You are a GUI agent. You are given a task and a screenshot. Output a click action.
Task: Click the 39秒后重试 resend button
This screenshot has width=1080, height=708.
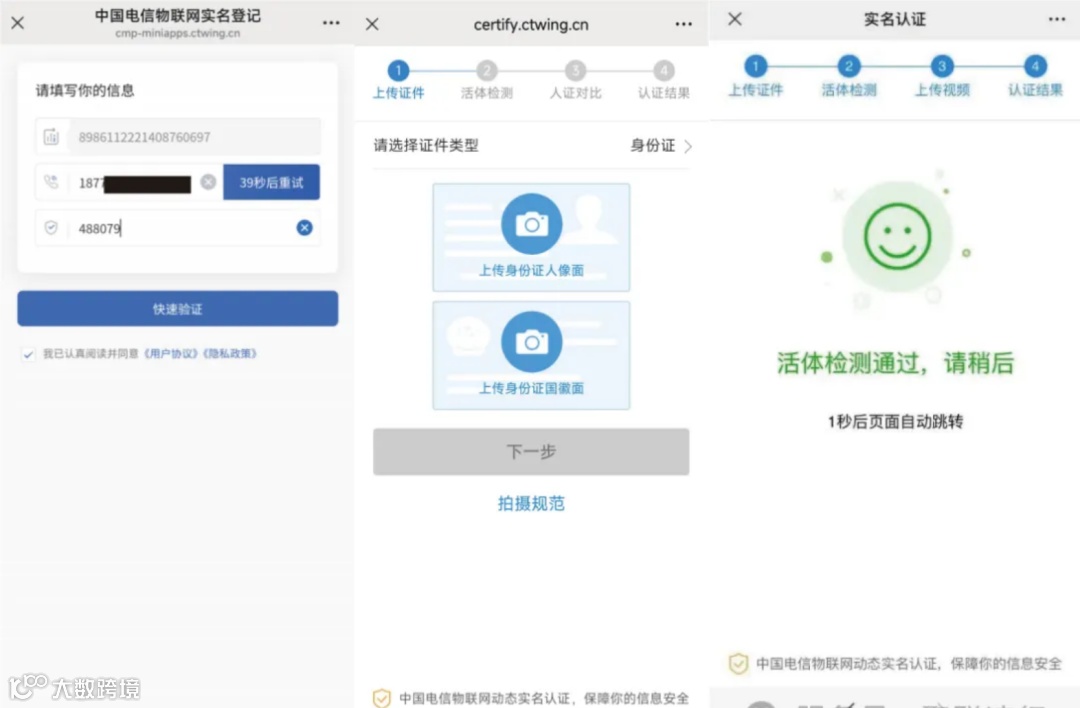coord(271,183)
